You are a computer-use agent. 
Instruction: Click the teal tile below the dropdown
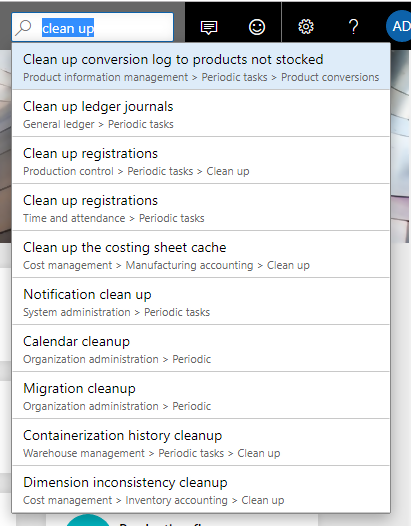click(x=88, y=520)
